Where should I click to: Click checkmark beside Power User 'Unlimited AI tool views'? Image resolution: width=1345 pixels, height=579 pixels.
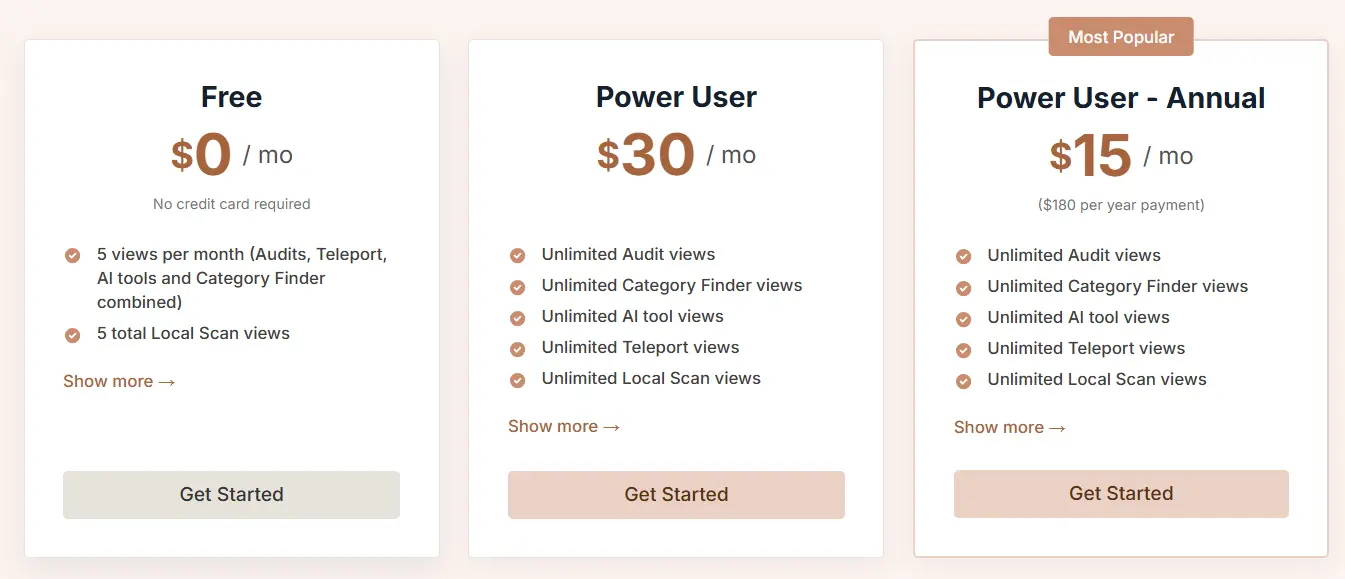[517, 318]
